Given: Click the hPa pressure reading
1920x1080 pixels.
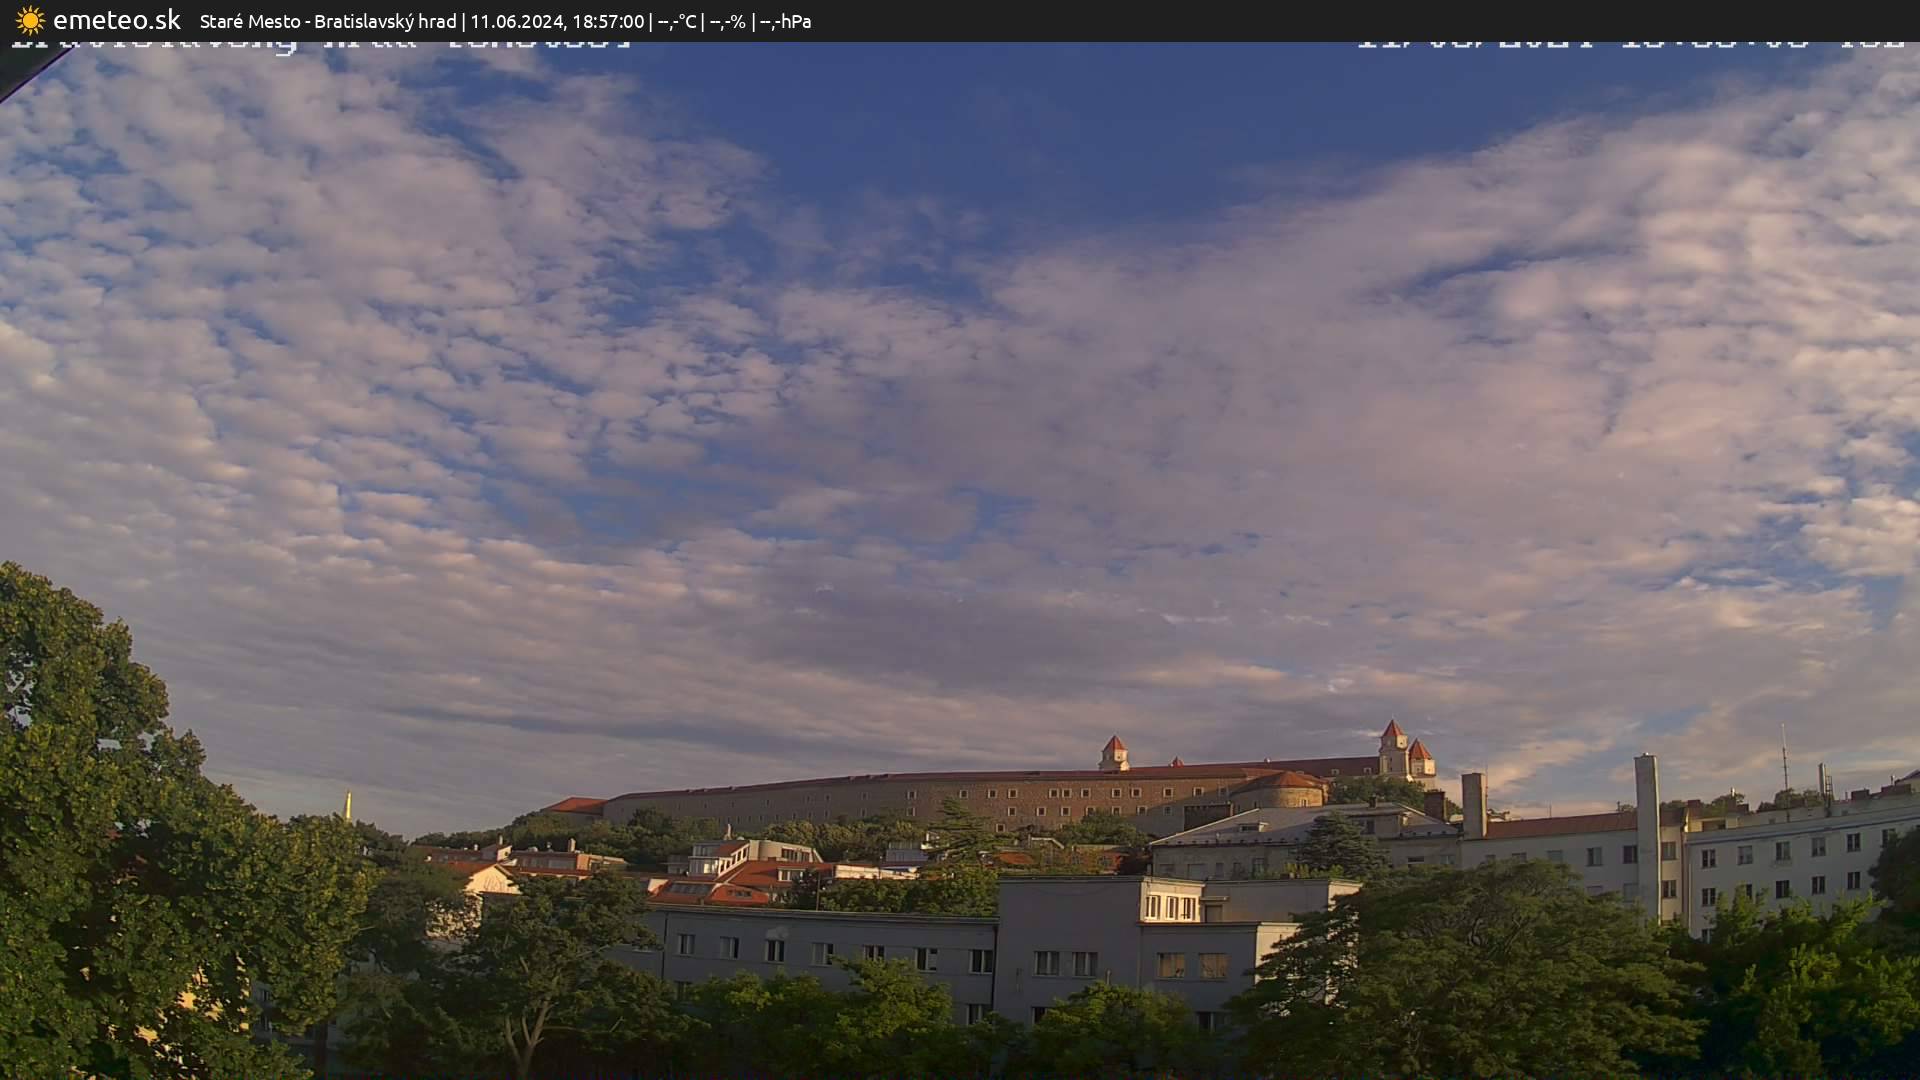Looking at the screenshot, I should point(786,21).
